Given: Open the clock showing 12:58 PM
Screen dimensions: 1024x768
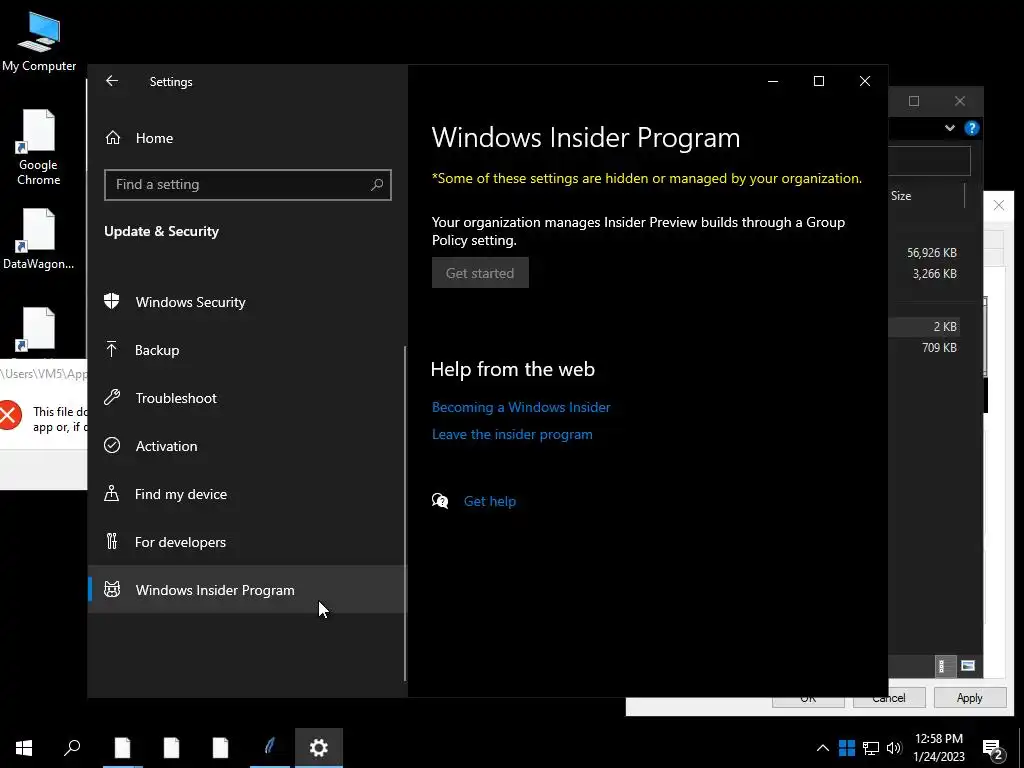Looking at the screenshot, I should coord(938,748).
